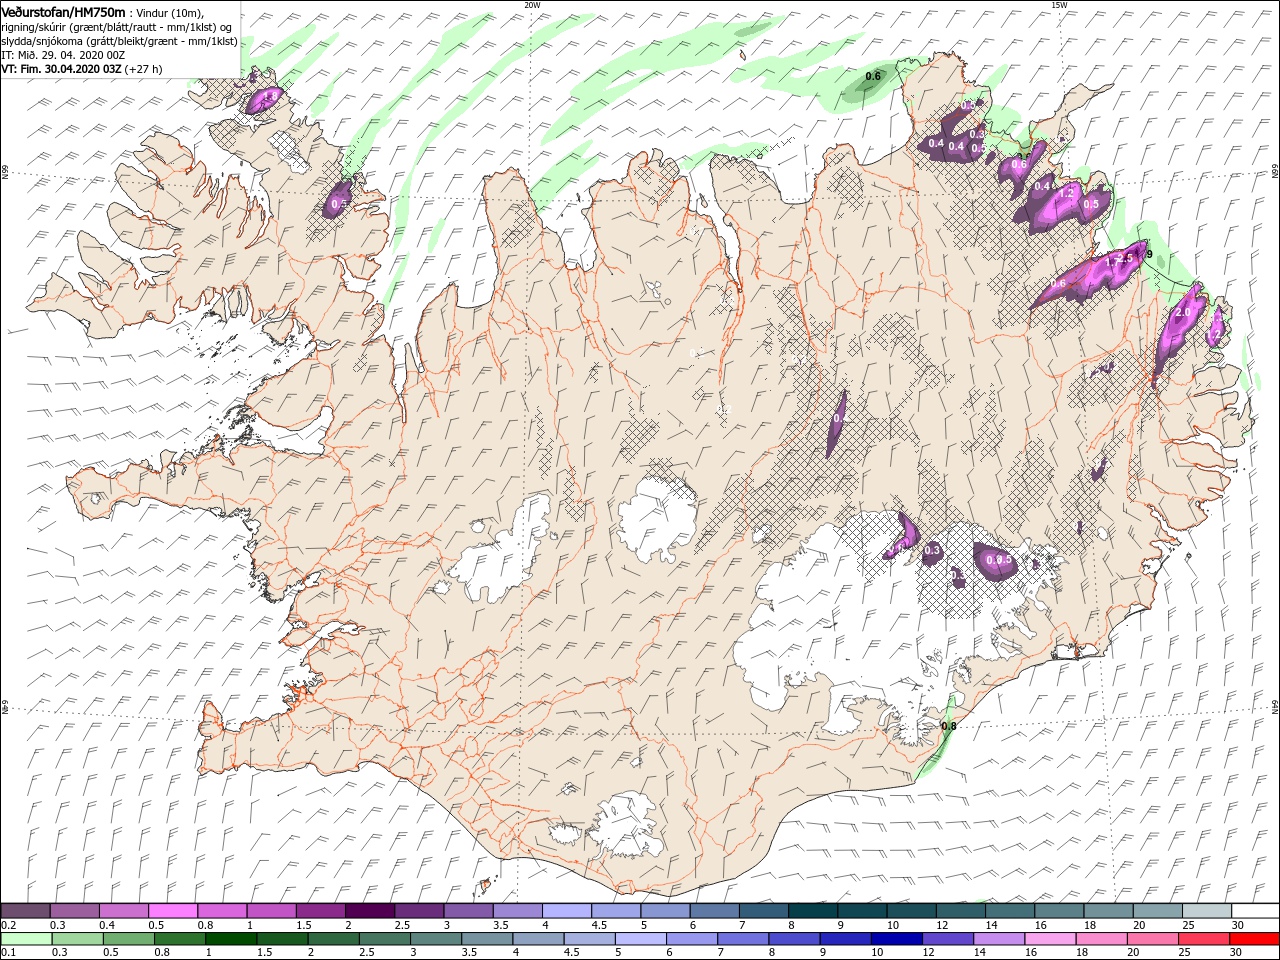Screen dimensions: 1280x960
Task: Click the 20W longitude label
Action: [x=532, y=5]
